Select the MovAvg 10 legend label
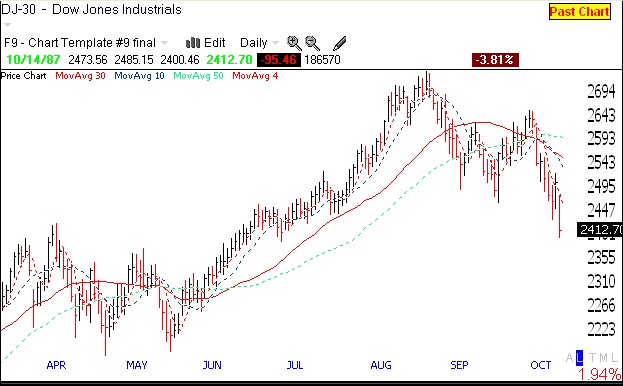Viewport: 623px width, 386px height. pyautogui.click(x=139, y=75)
